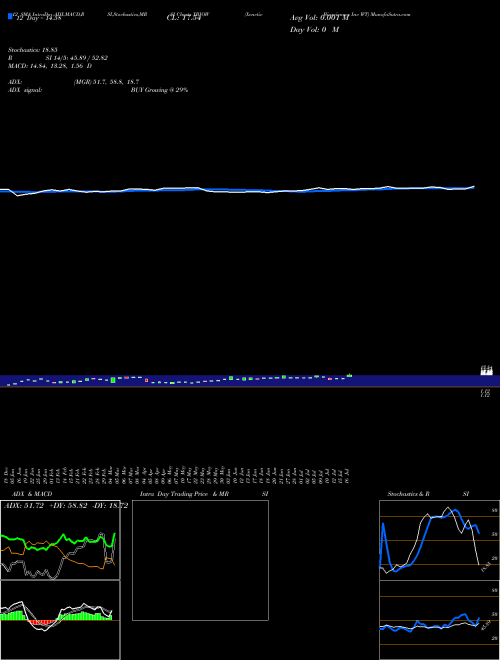
Task: Click the last green candle on volume strip
Action: (x=349, y=375)
